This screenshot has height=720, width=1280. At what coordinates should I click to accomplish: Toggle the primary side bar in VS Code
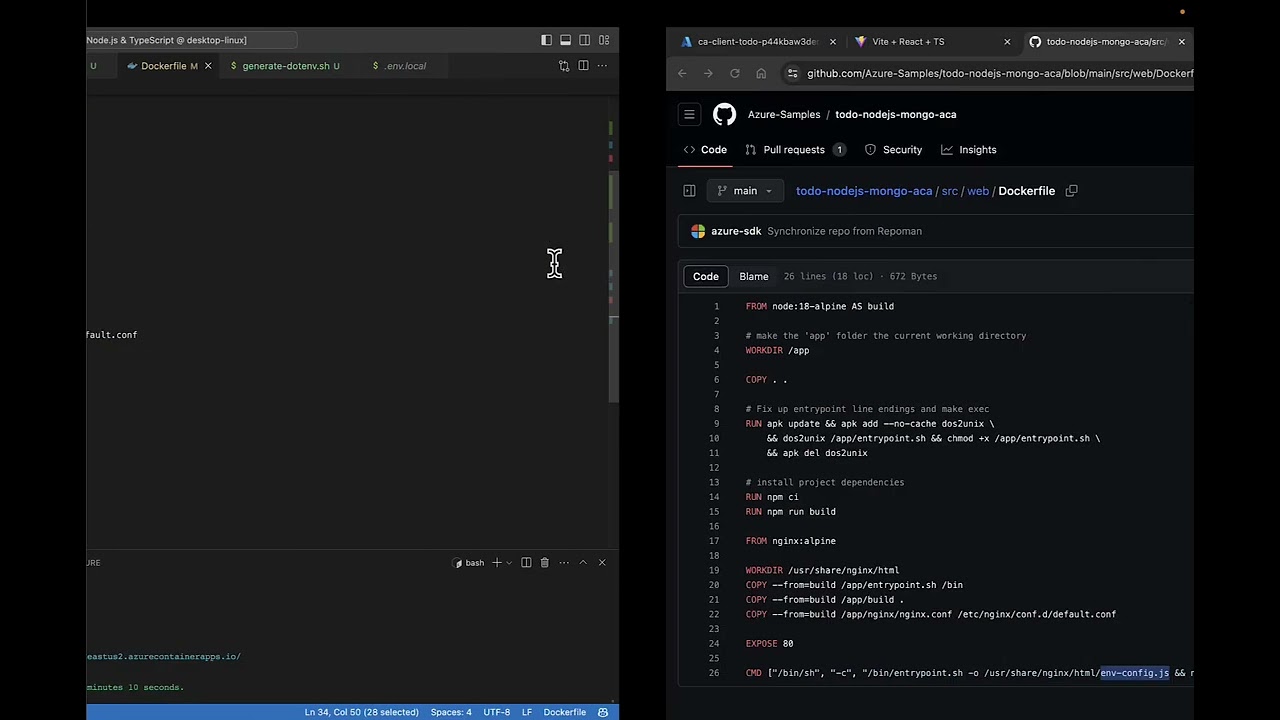(x=546, y=40)
